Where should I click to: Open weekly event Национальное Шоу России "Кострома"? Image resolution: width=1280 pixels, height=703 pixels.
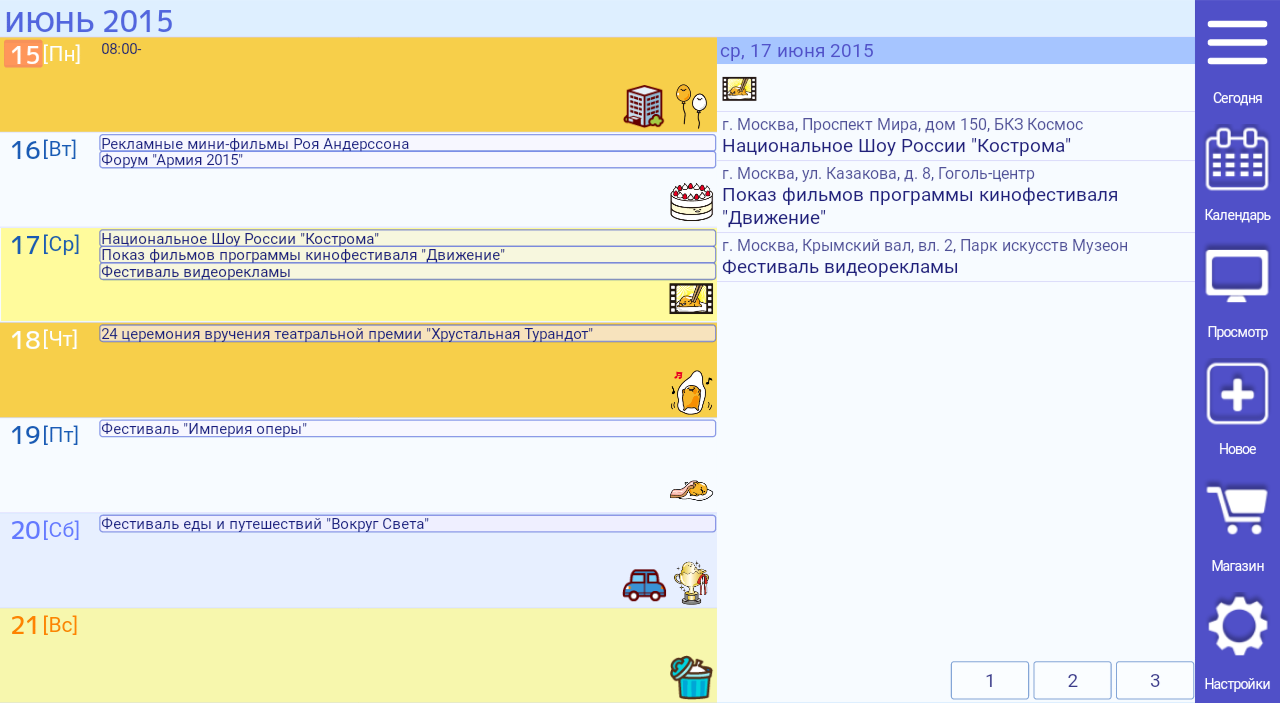pyautogui.click(x=408, y=238)
